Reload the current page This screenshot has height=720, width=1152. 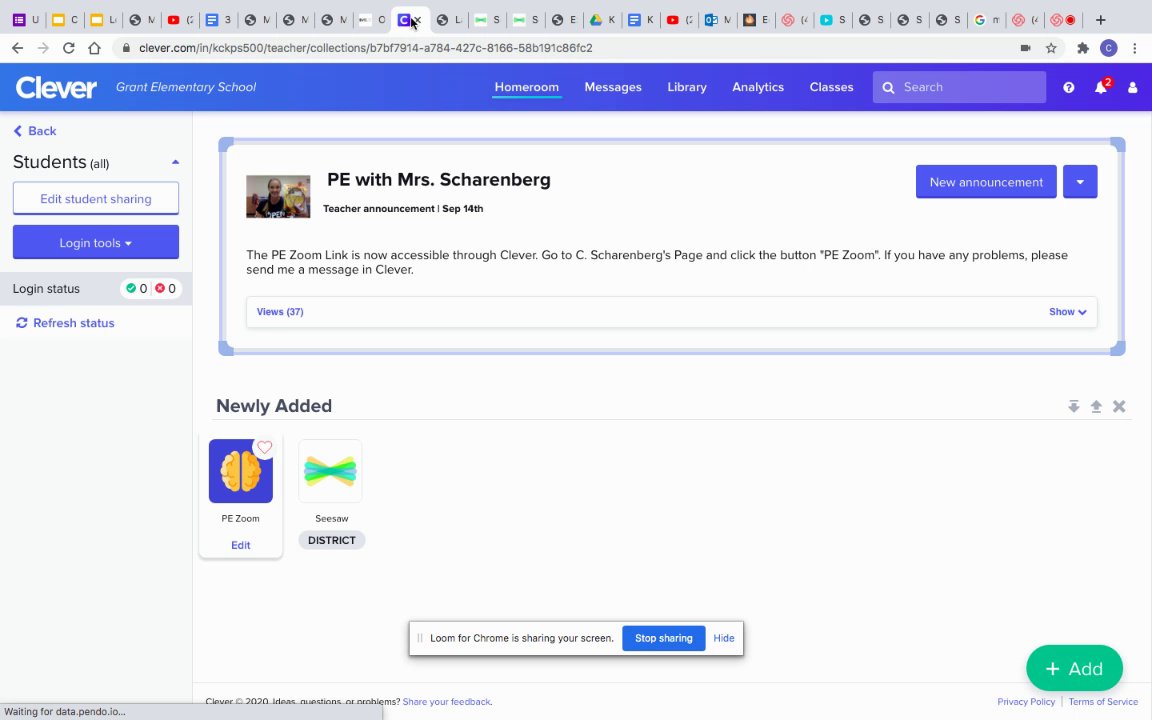[68, 48]
